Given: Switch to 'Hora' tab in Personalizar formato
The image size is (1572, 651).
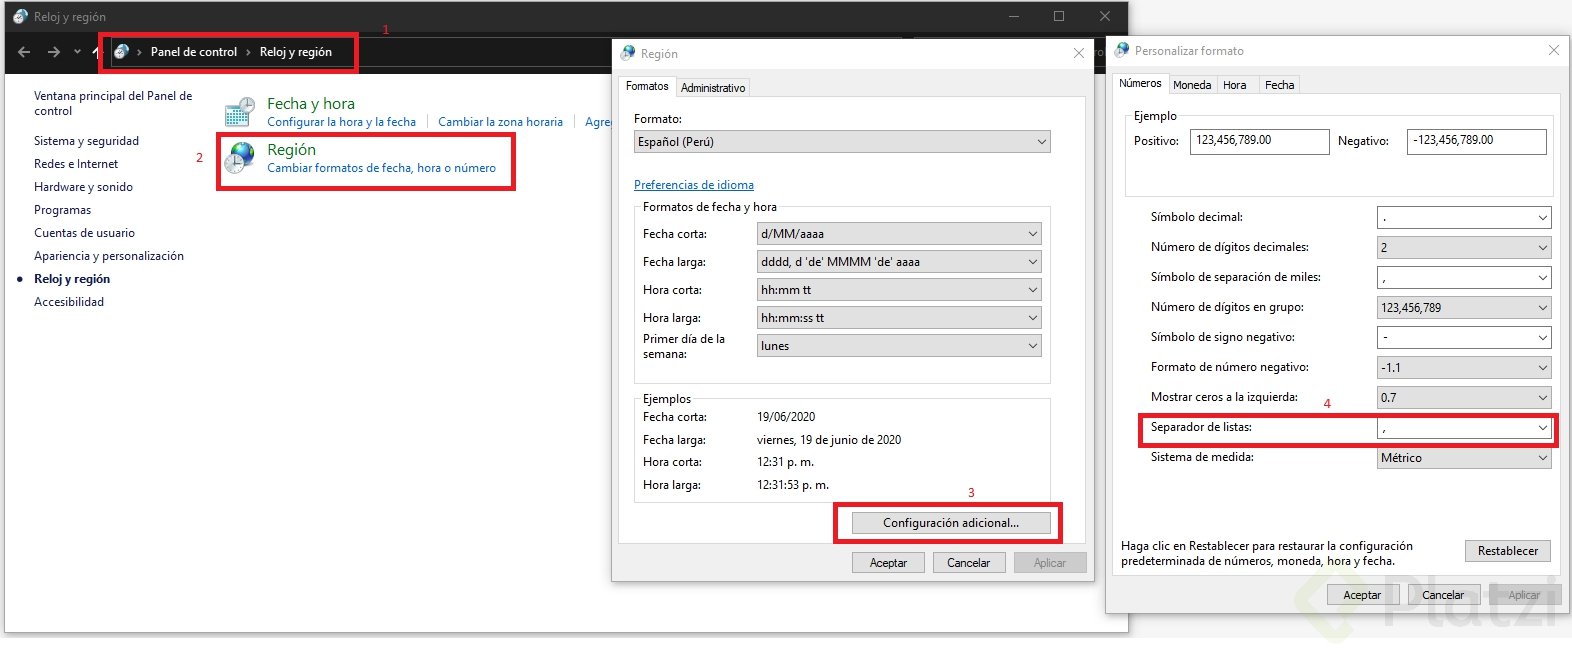Looking at the screenshot, I should pos(1235,85).
